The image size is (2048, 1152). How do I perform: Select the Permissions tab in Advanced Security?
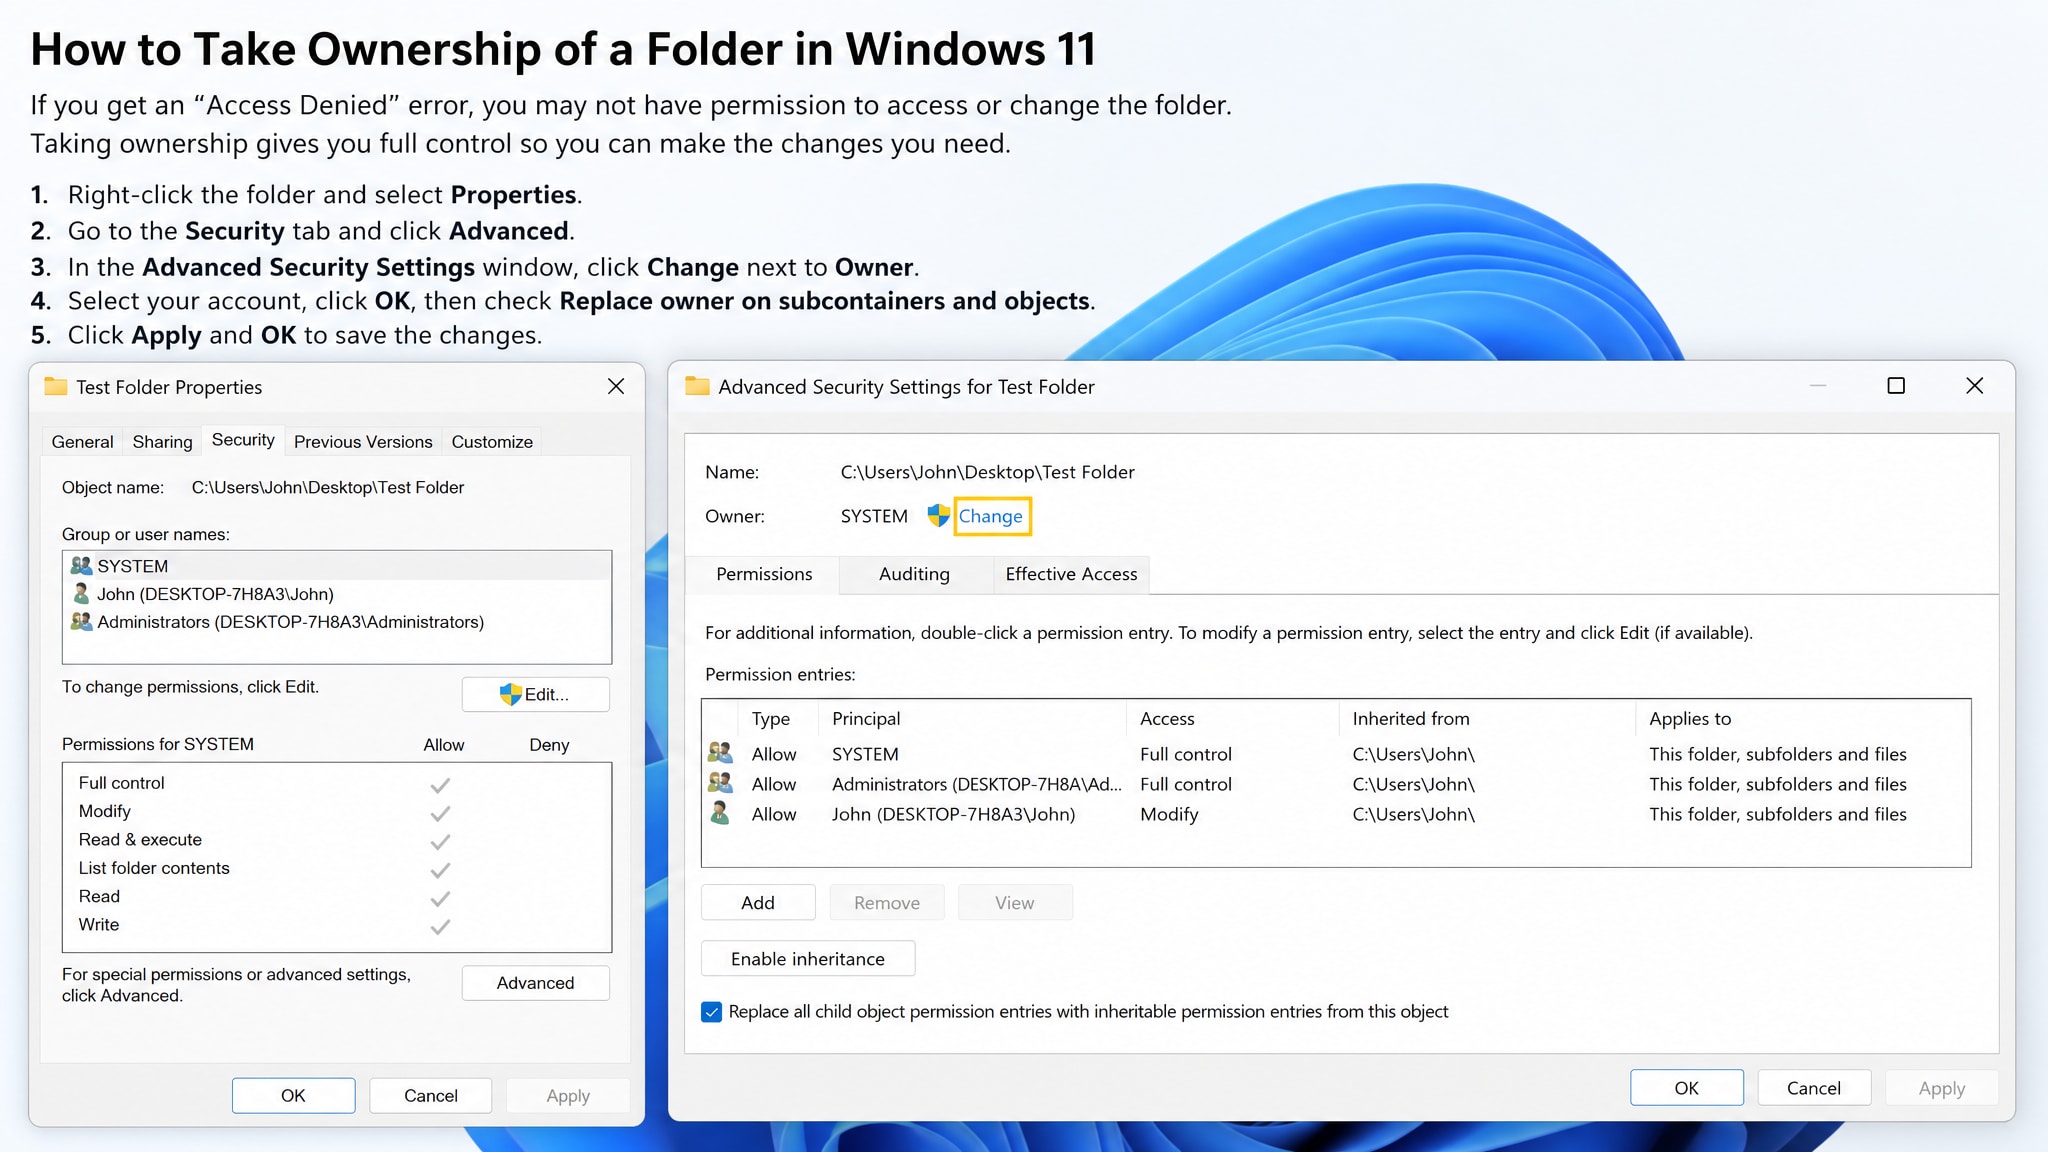point(764,574)
